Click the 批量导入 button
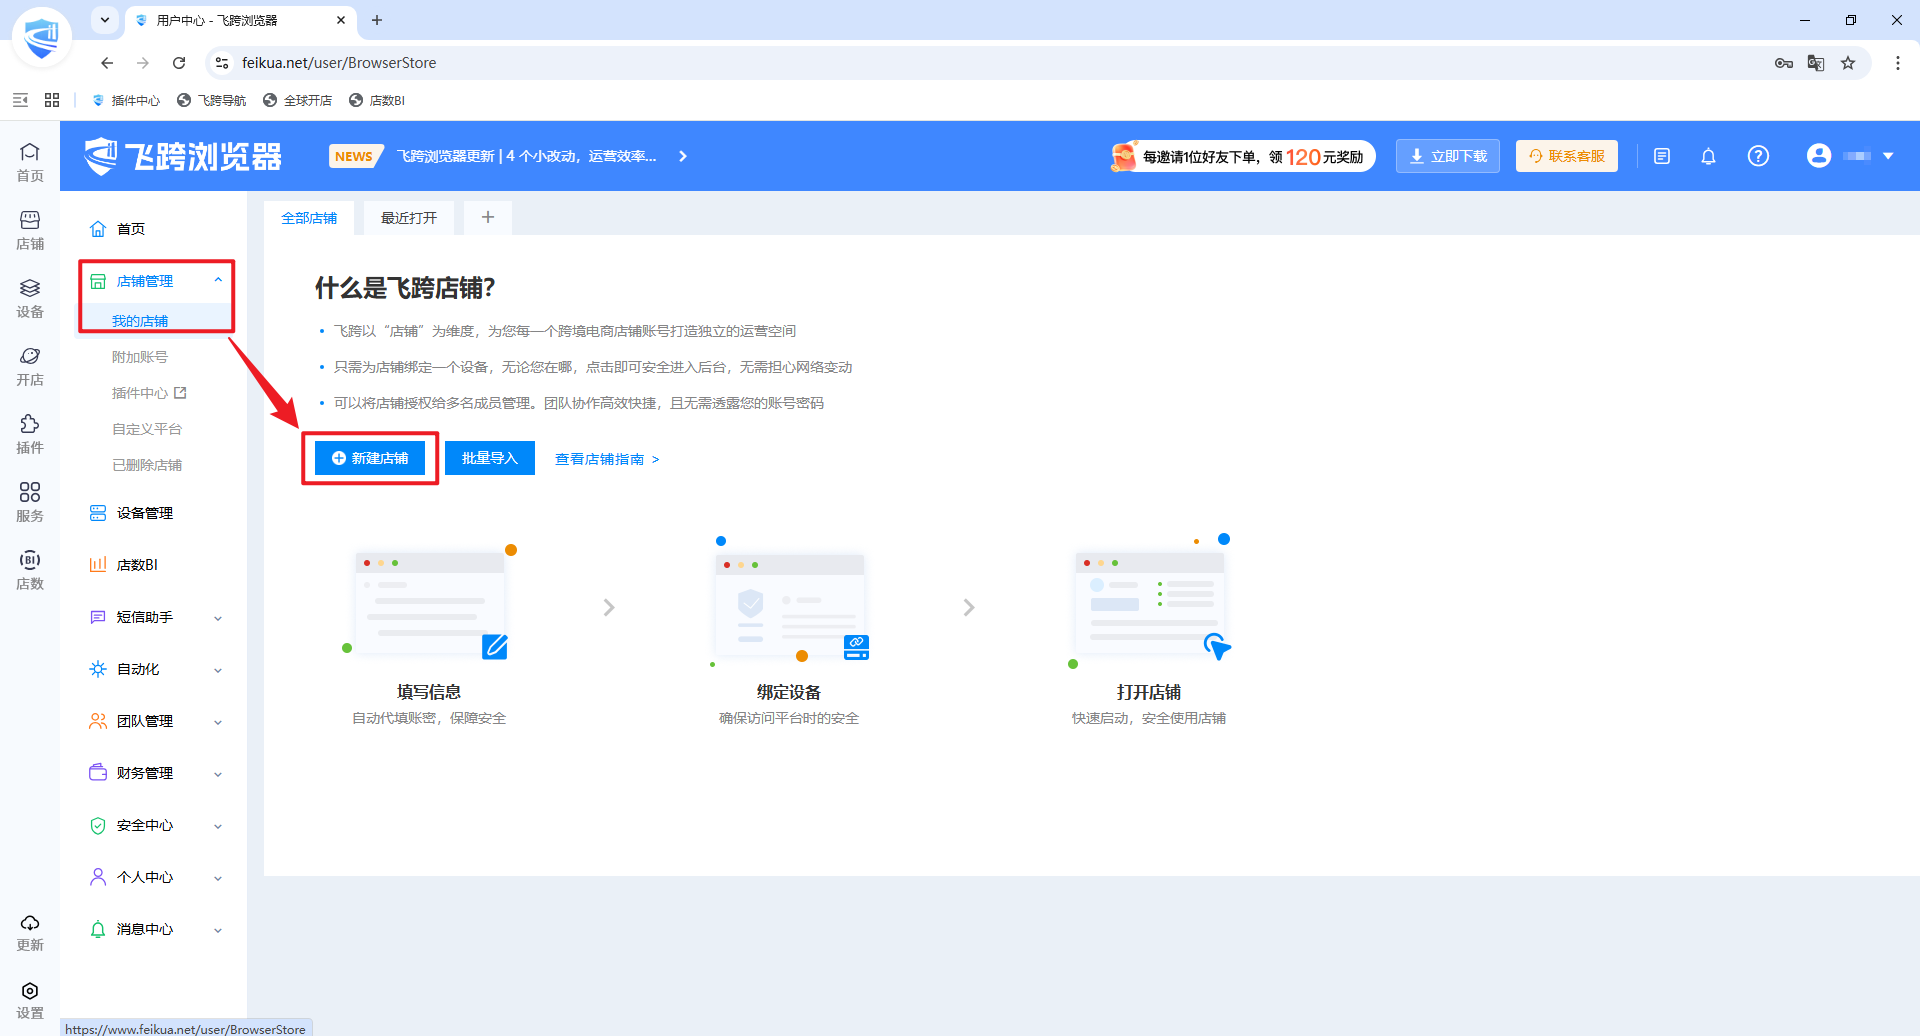The width and height of the screenshot is (1920, 1036). click(x=490, y=458)
